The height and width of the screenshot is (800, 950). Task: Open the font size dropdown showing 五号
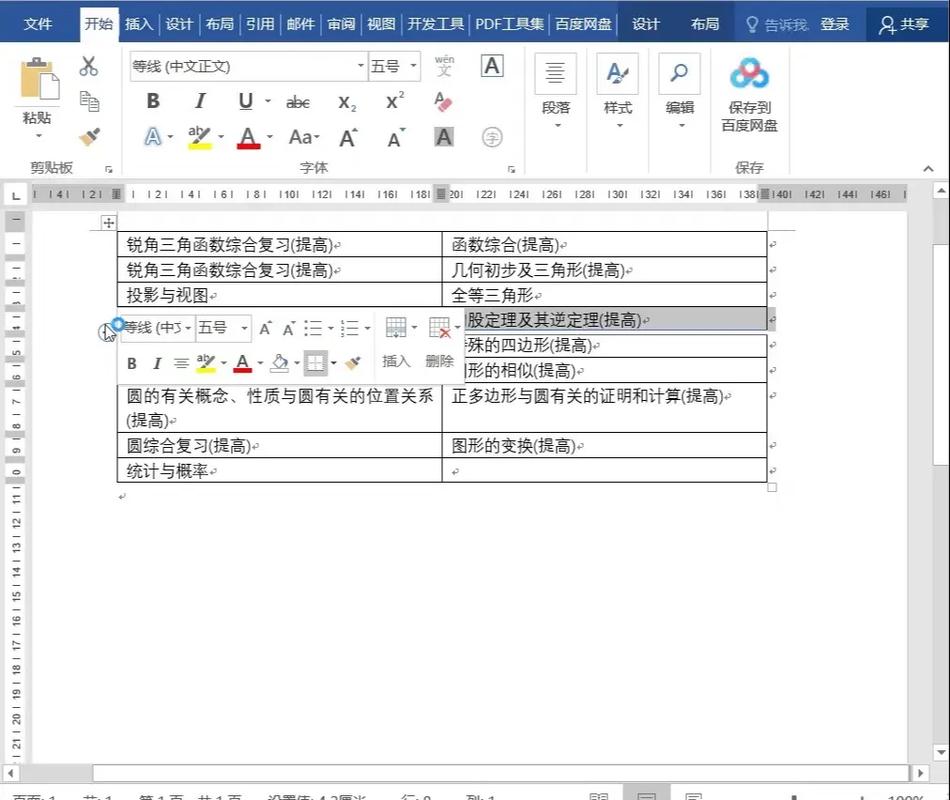[413, 66]
